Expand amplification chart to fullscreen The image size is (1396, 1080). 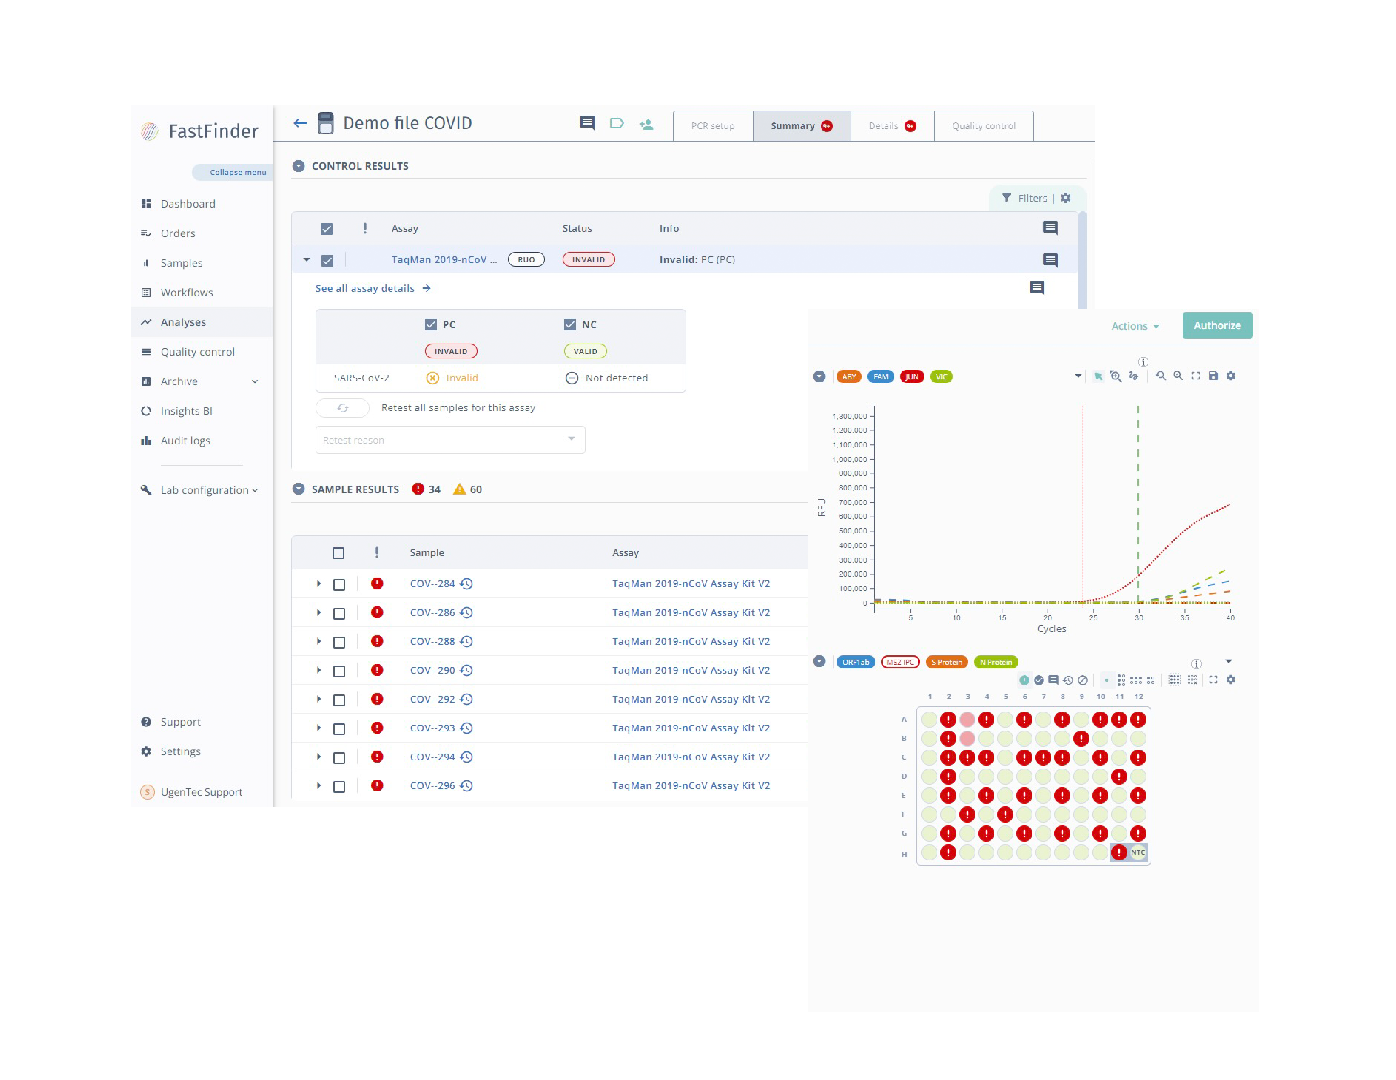(1196, 376)
